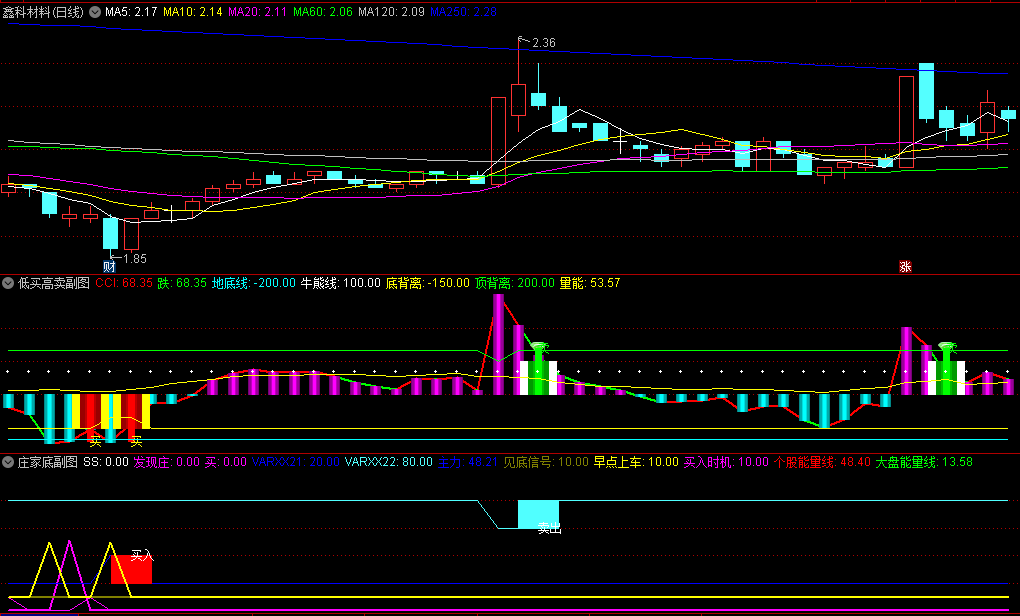The image size is (1020, 616).
Task: Click the 财 marker below the 1.85 low
Action: 109,266
